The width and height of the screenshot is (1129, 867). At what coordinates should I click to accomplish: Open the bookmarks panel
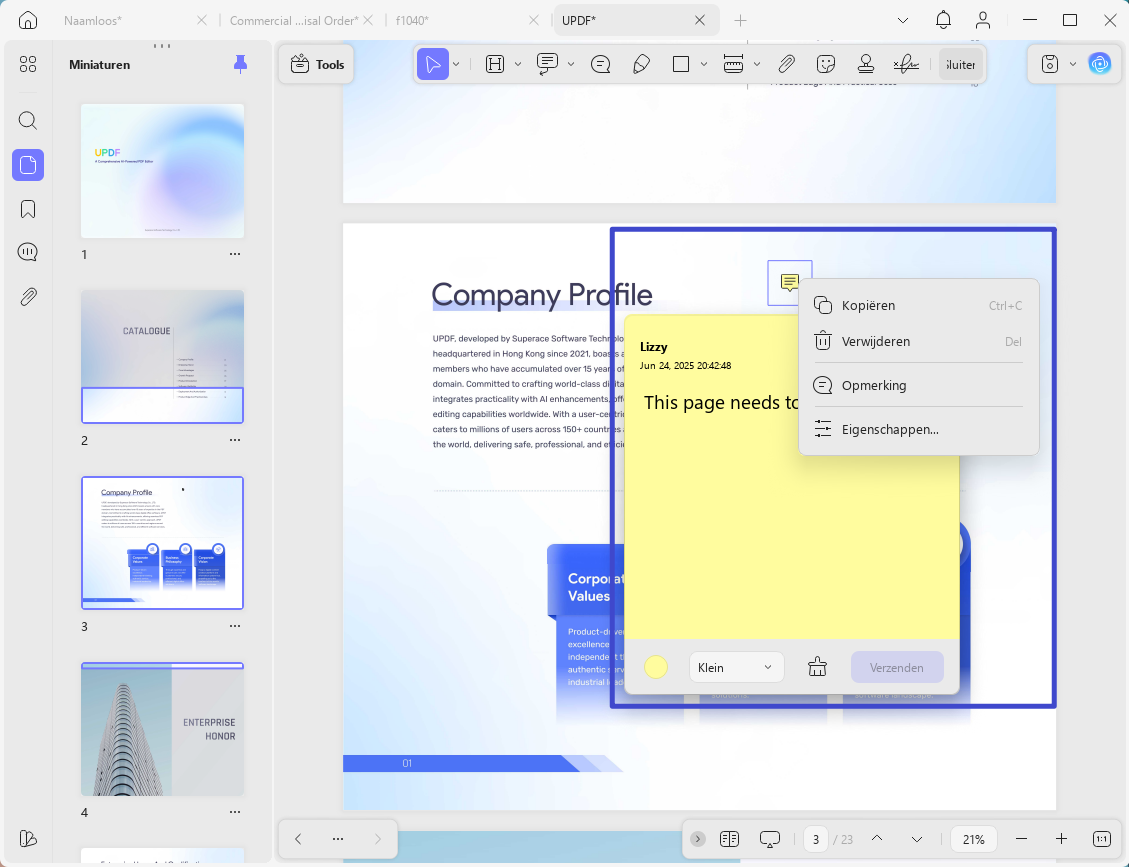[27, 209]
